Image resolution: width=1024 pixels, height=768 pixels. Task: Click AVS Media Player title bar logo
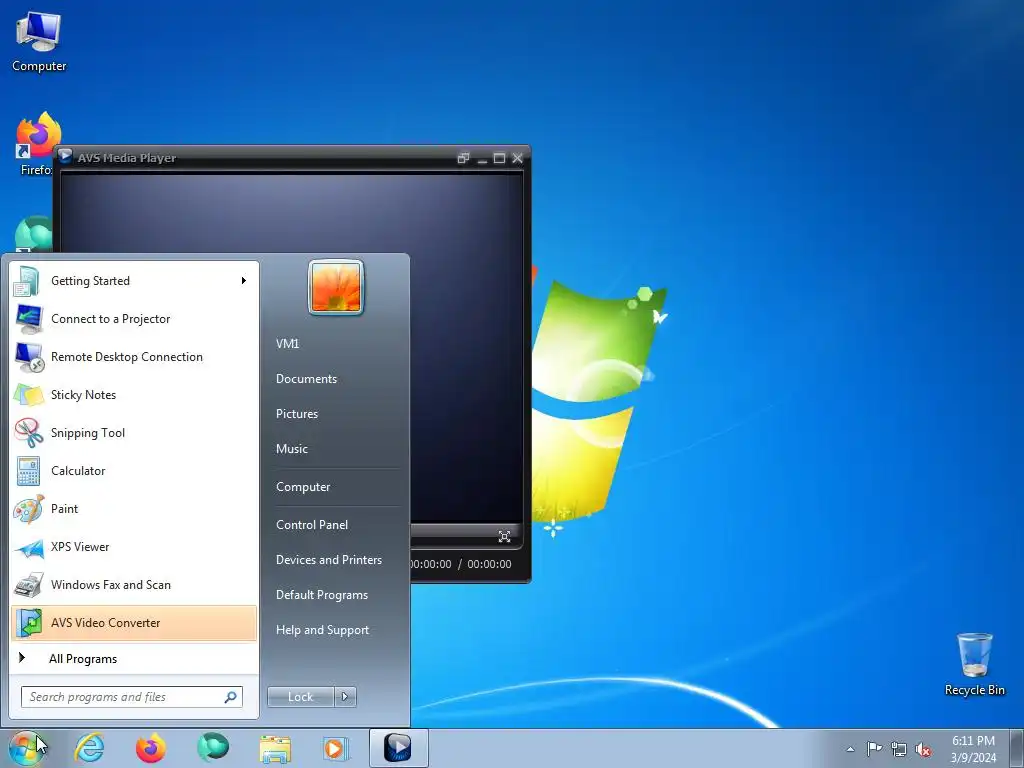click(x=65, y=157)
